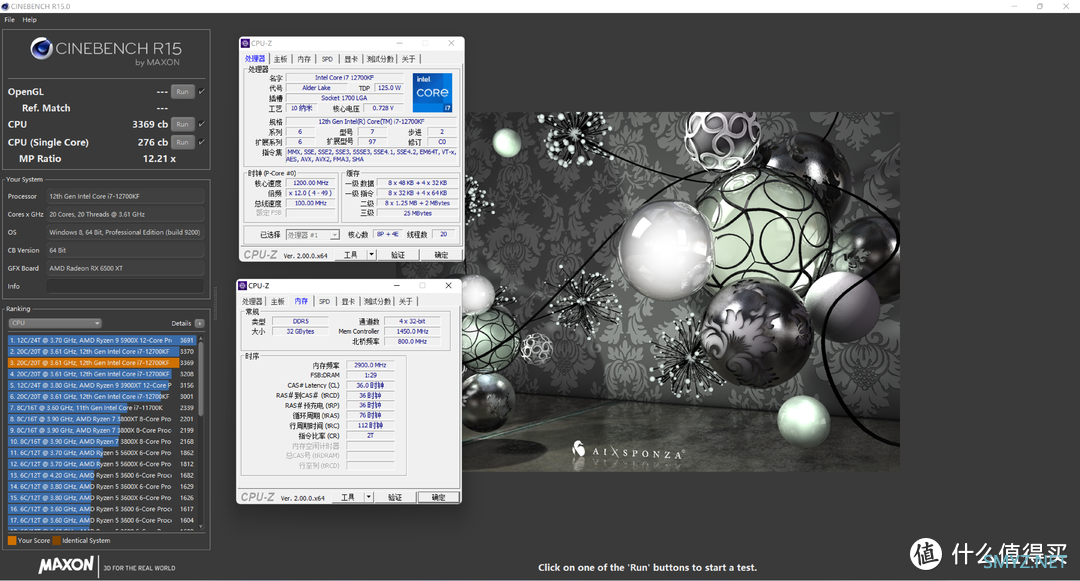Switch to 内存 tab in upper CPU-Z

point(304,59)
